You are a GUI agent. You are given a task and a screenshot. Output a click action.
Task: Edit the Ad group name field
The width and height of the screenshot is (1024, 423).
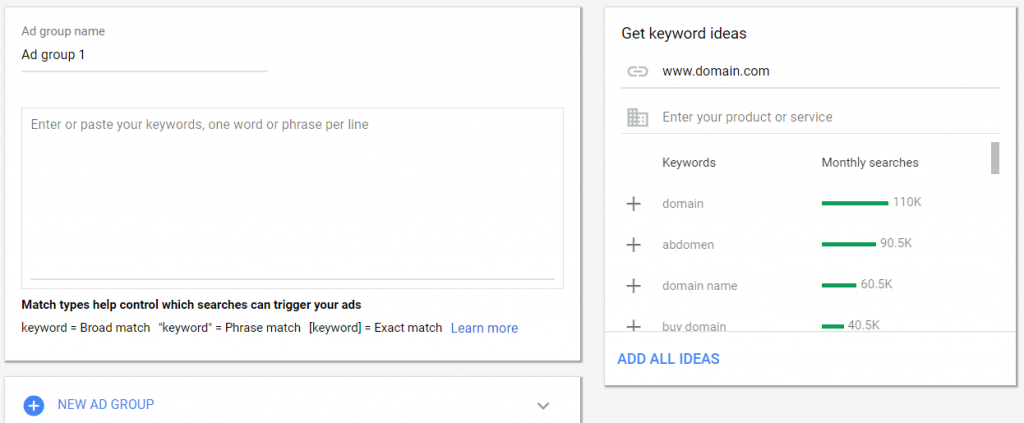pos(144,56)
